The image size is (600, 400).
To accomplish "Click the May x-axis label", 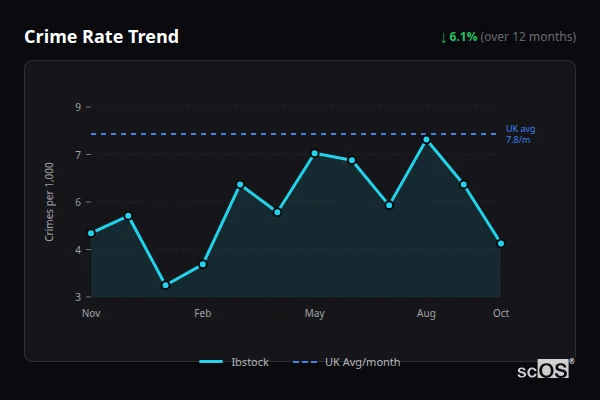I will pos(315,313).
